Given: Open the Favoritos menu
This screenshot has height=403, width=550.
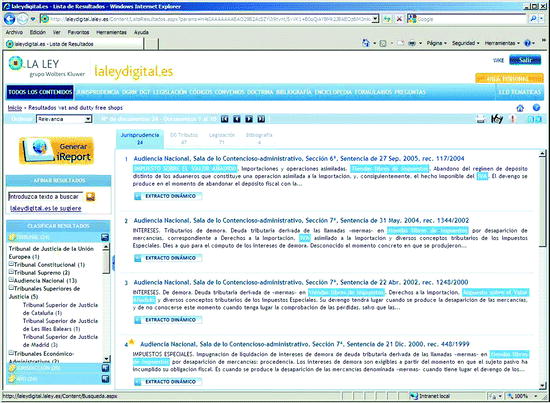Looking at the screenshot, I should point(78,32).
